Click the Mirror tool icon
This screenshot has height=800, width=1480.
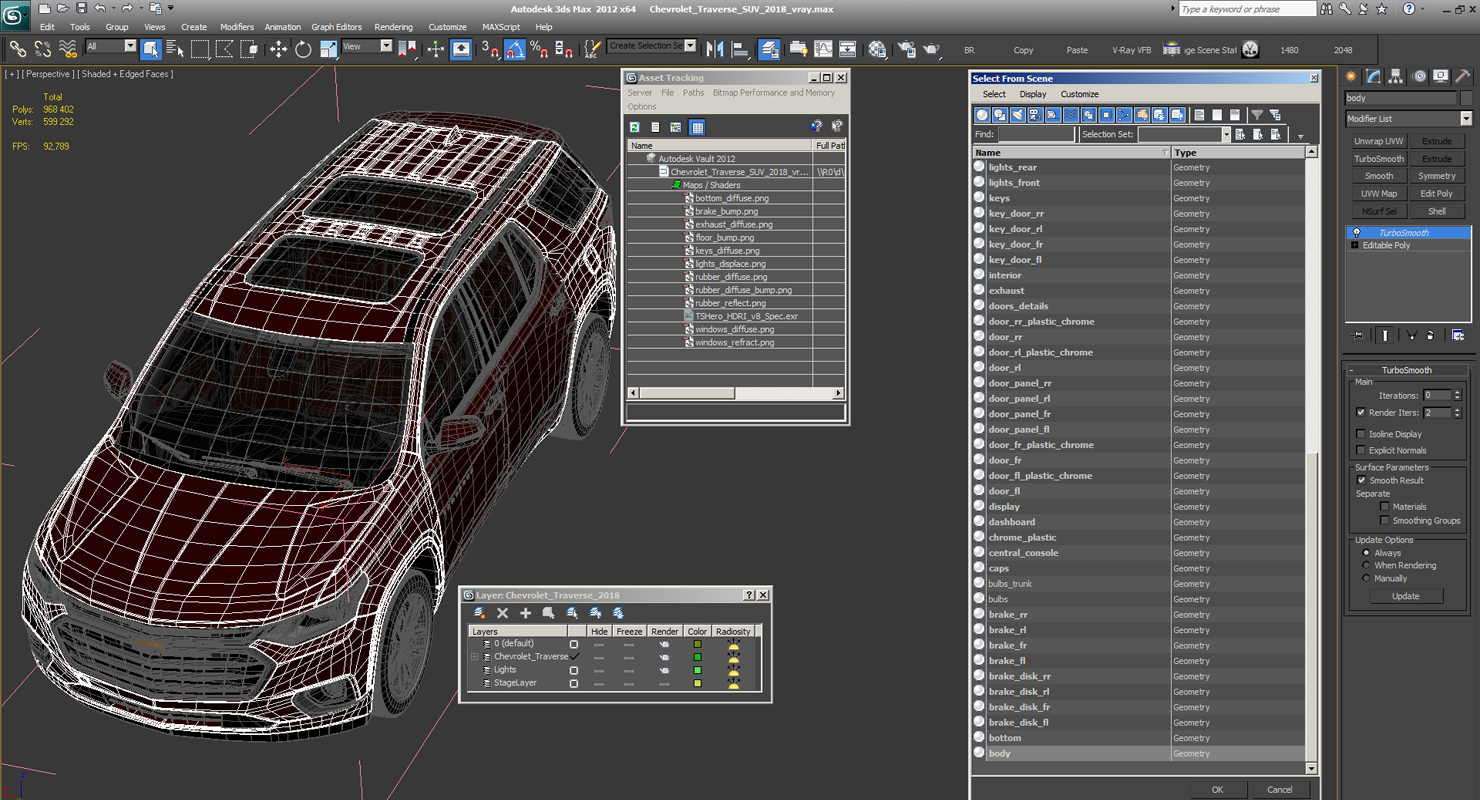tap(715, 48)
